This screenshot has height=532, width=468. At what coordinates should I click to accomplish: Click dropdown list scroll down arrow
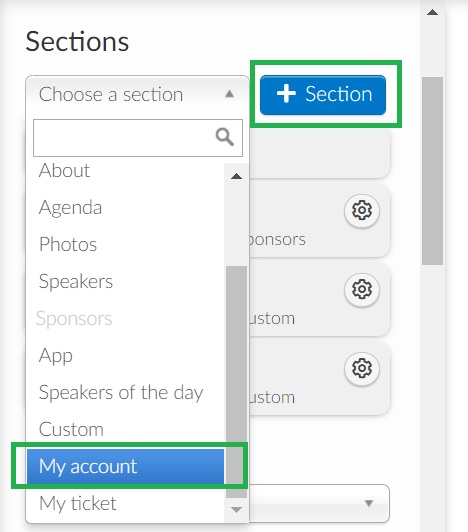pos(236,510)
